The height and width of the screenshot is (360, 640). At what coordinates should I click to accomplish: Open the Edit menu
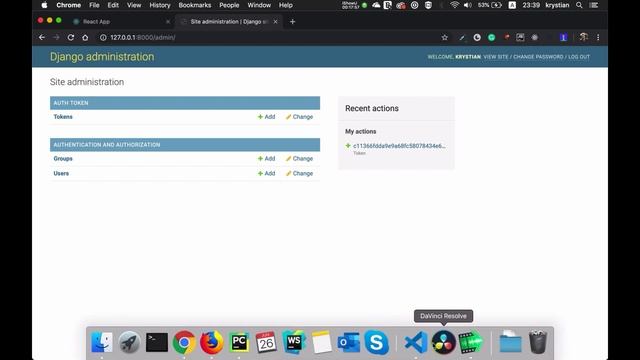[x=113, y=5]
